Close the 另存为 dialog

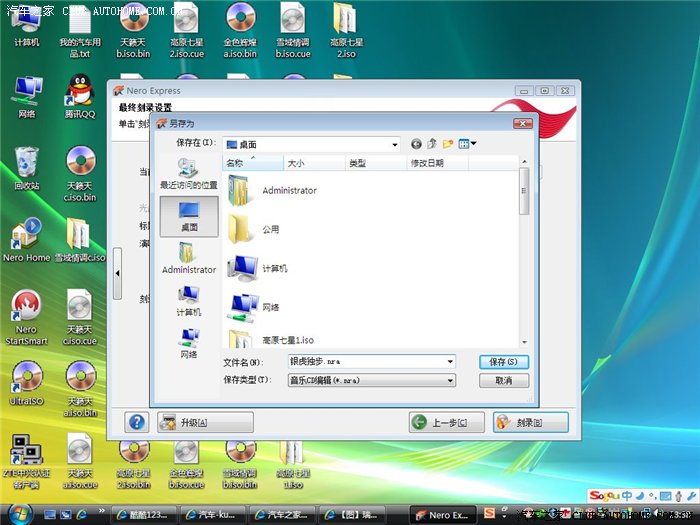[x=523, y=123]
